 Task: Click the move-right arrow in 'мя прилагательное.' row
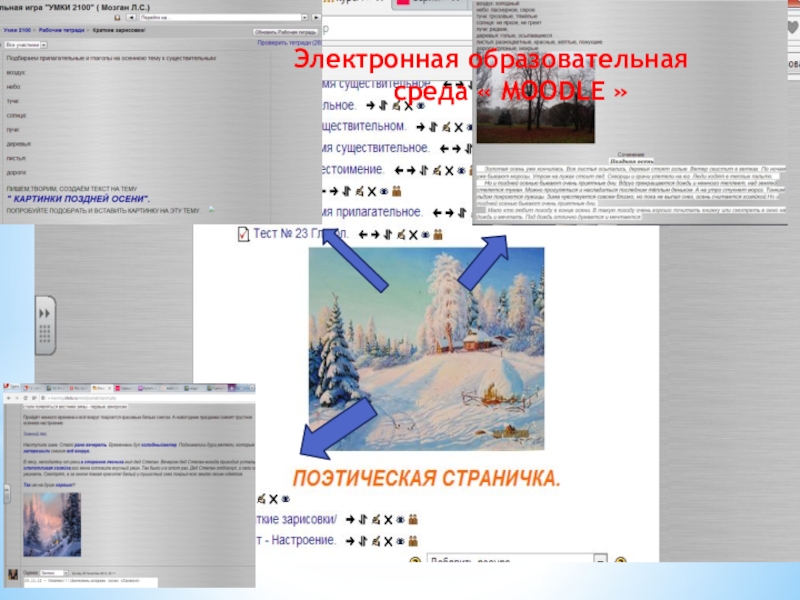point(449,213)
